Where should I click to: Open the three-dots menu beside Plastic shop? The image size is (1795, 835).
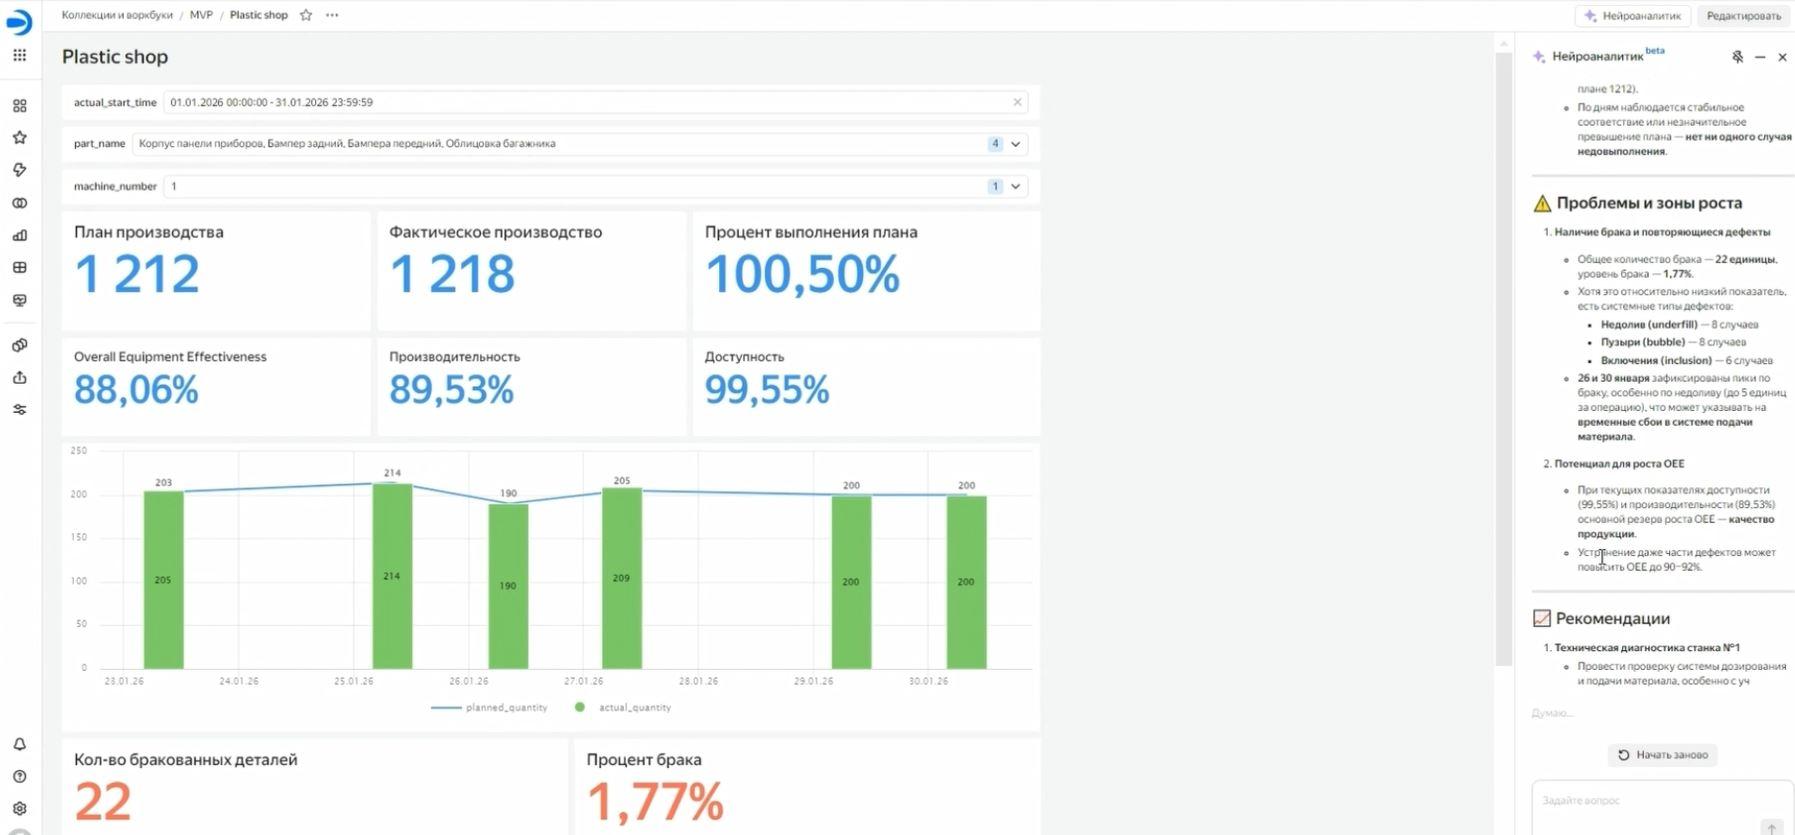(x=332, y=15)
